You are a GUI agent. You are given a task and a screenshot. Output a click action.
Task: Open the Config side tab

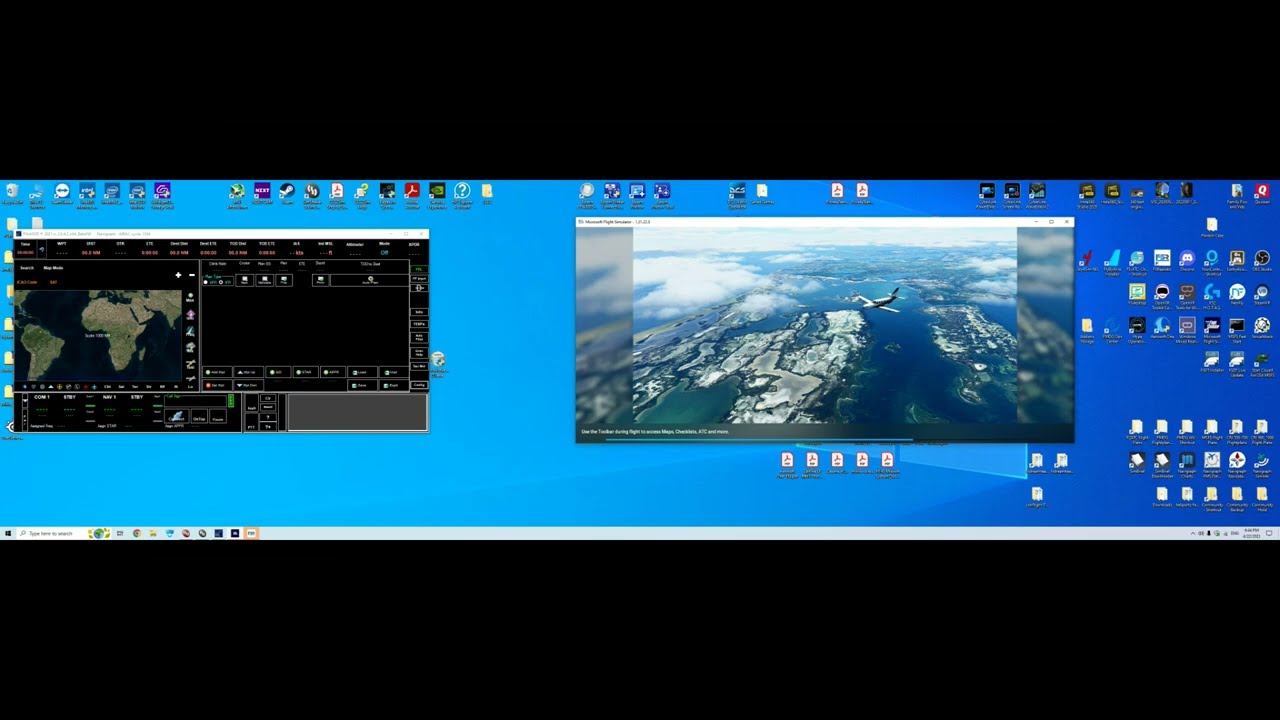419,385
